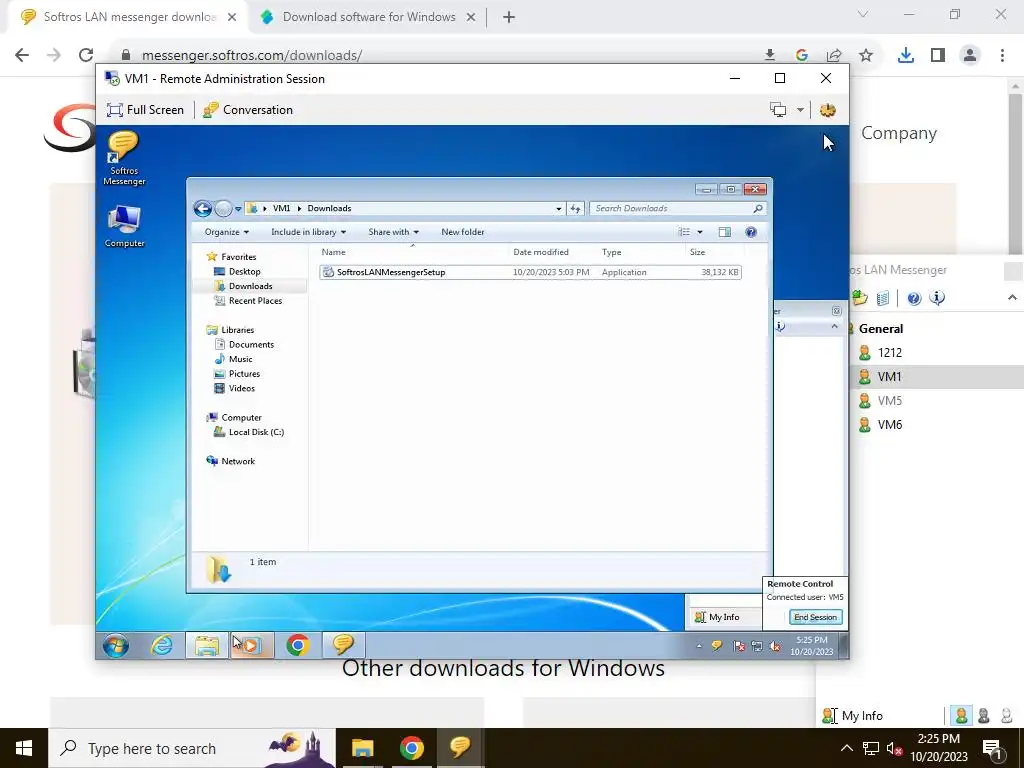
Task: Toggle the preview pane button
Action: pyautogui.click(x=724, y=232)
